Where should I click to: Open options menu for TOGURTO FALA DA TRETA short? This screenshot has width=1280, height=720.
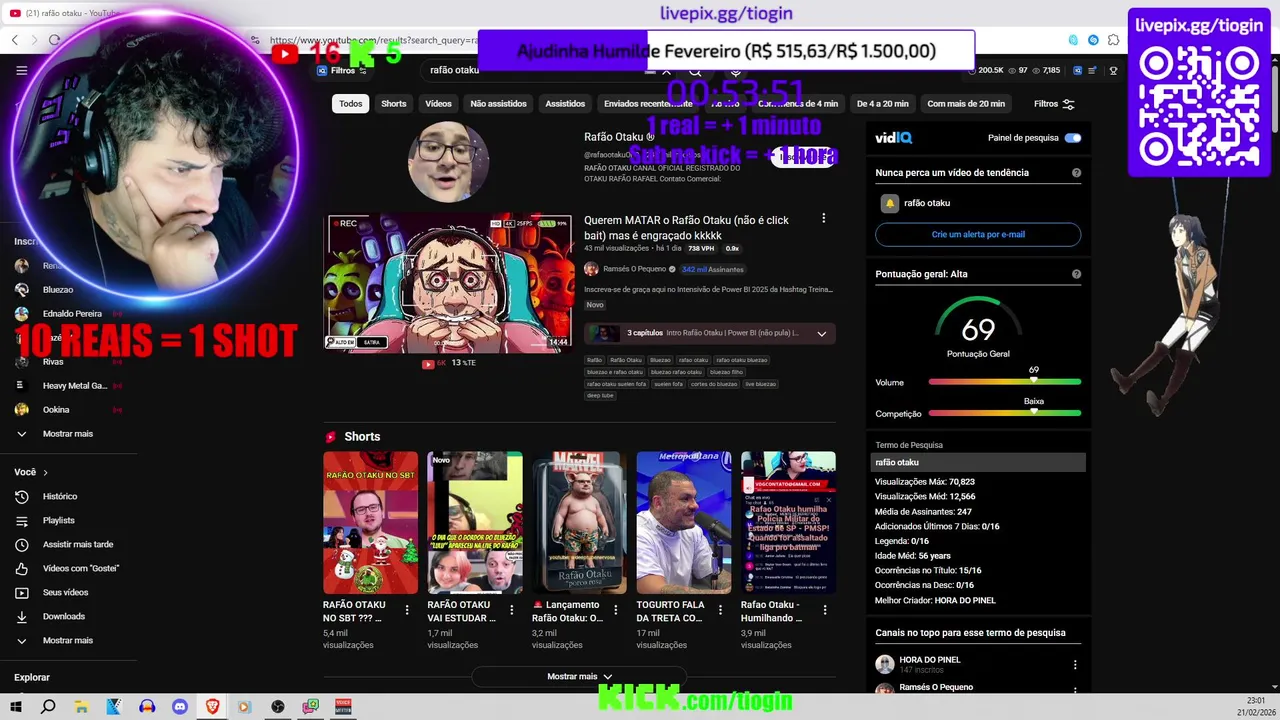coord(720,610)
